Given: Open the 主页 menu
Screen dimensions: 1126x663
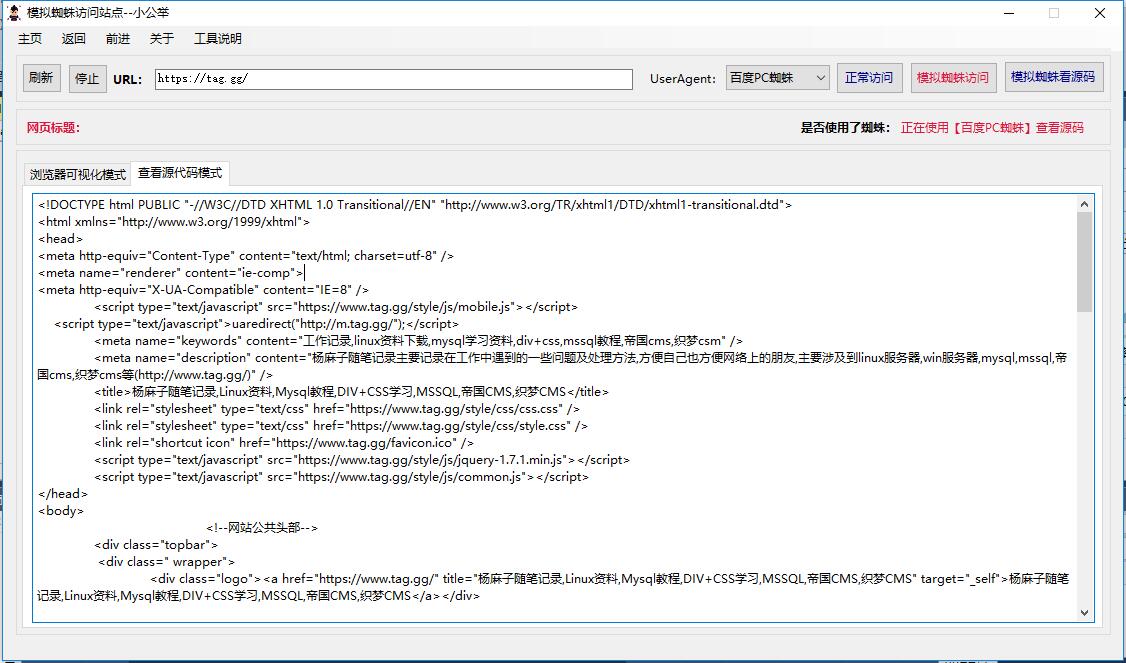Looking at the screenshot, I should coord(30,39).
